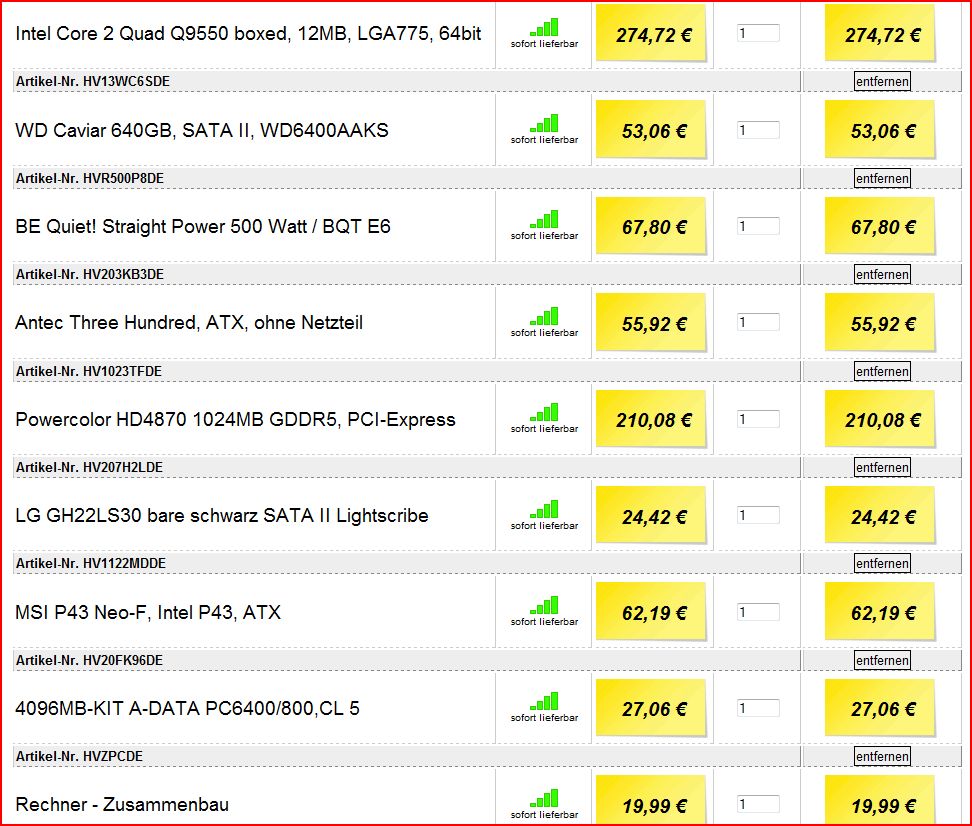Open LG GH22LS30 bare schwarz product name
The width and height of the screenshot is (972, 826).
point(222,515)
